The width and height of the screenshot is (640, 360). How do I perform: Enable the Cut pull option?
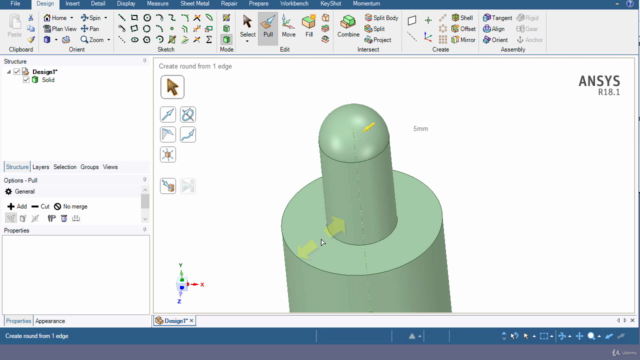click(x=40, y=207)
